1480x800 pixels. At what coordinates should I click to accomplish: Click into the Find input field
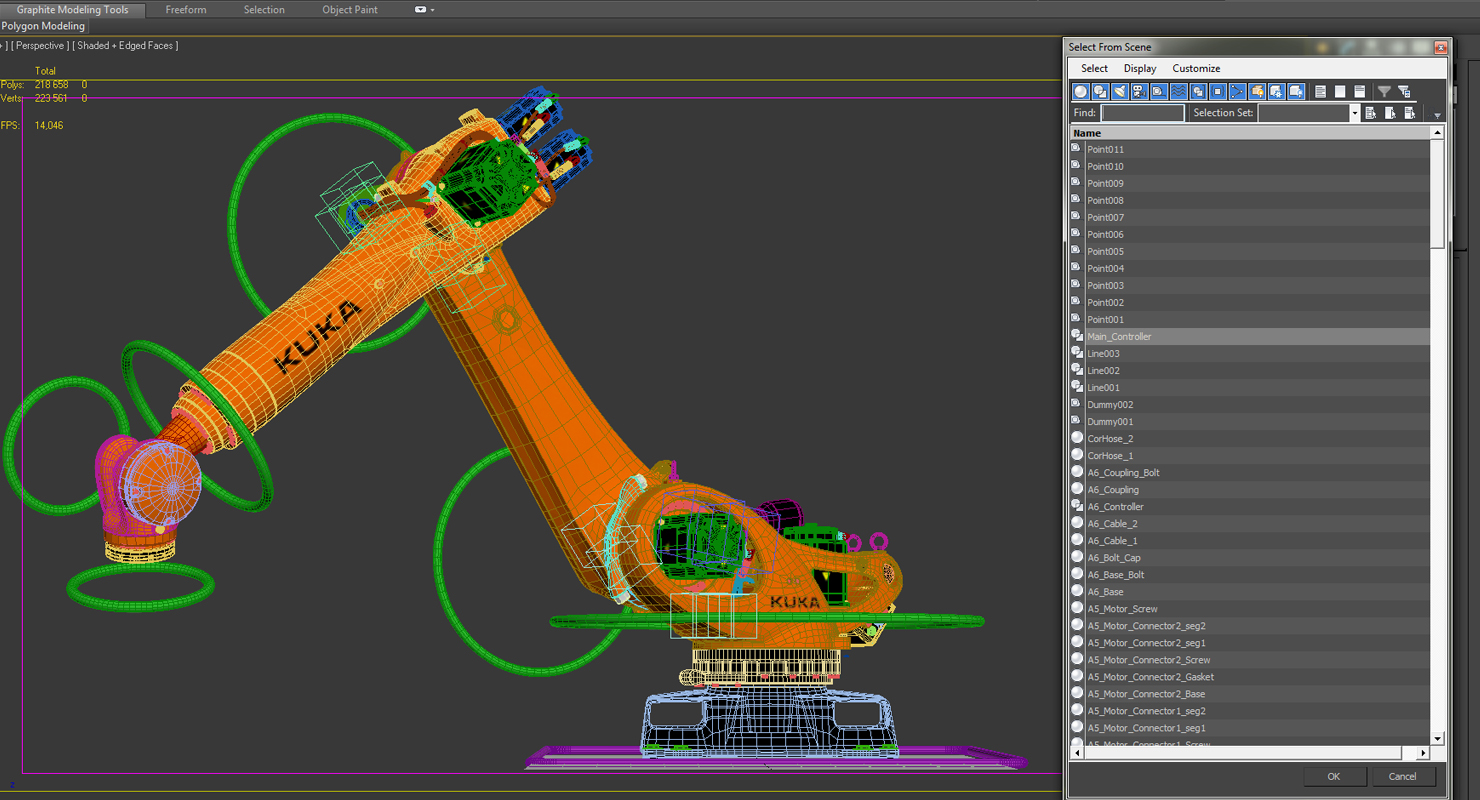(1142, 113)
